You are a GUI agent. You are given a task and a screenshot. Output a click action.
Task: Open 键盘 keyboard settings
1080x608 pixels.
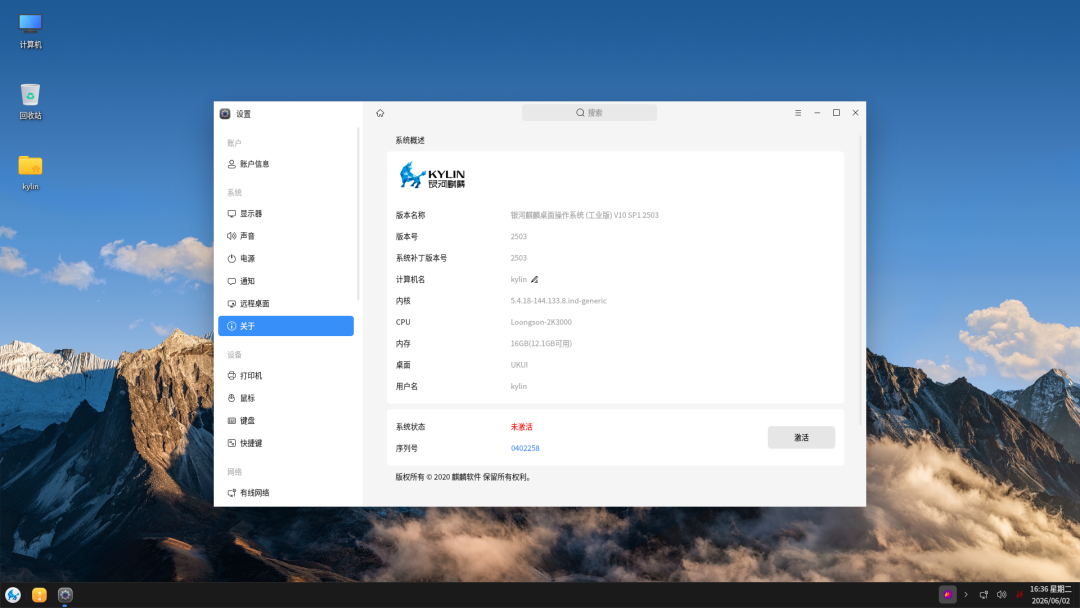click(286, 421)
